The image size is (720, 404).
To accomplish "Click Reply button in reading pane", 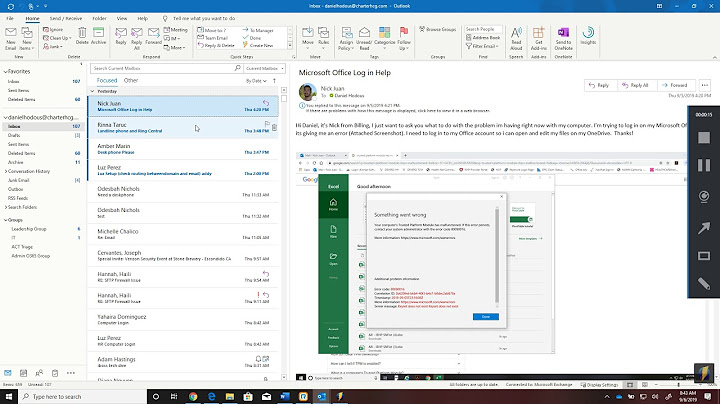I will (x=599, y=85).
